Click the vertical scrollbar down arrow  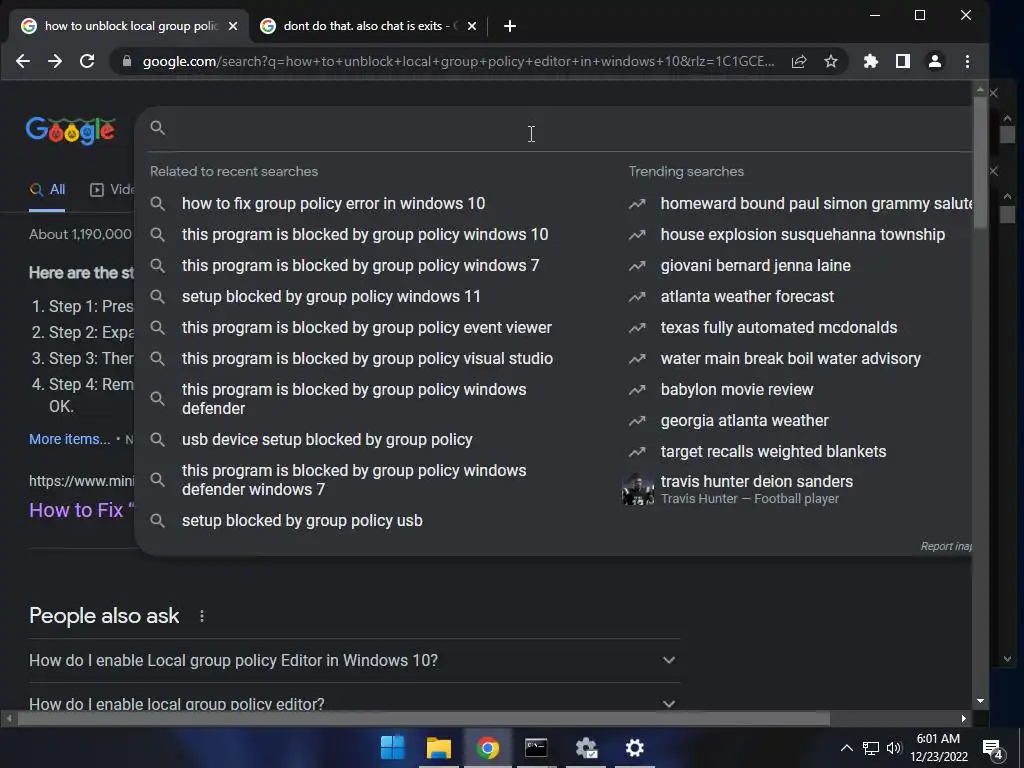tap(980, 701)
